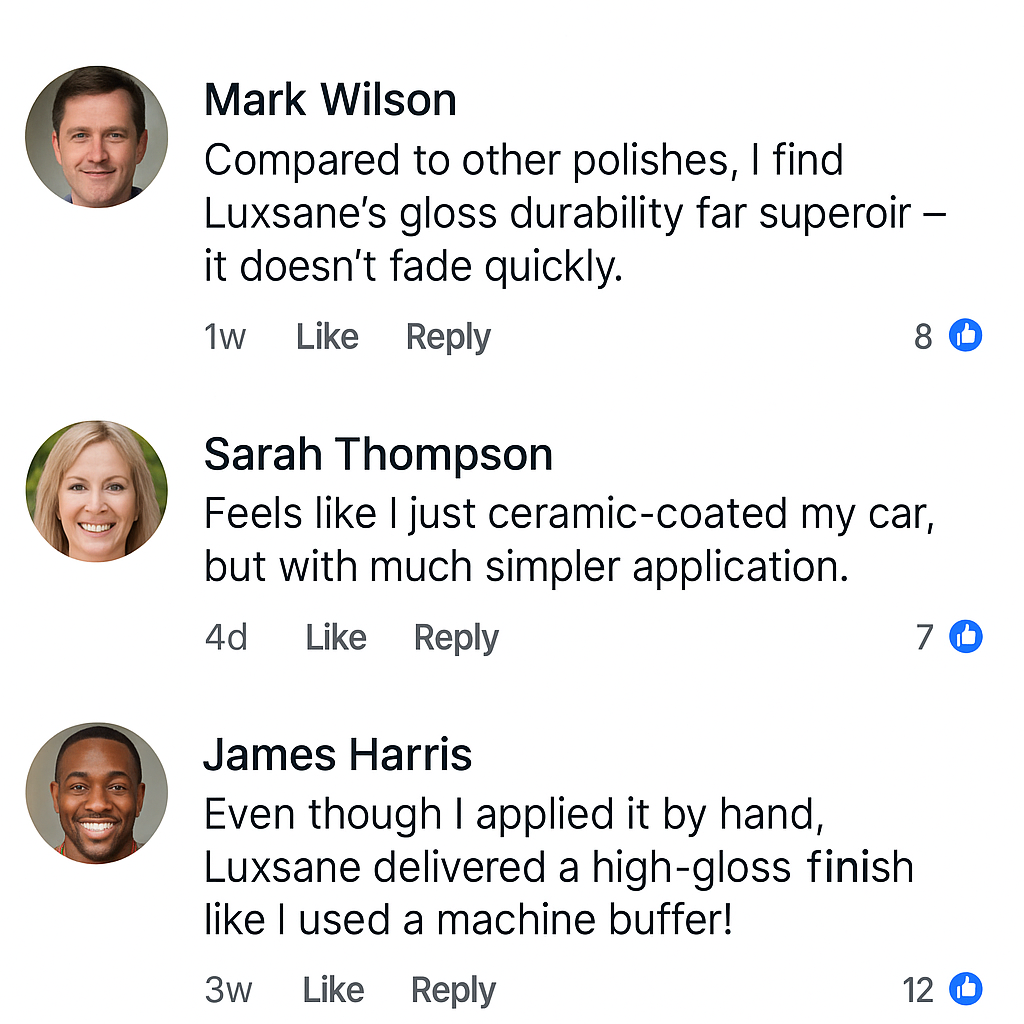This screenshot has width=1024, height=1024.
Task: Click the thumbs-up icon on Sarah Thompson's comment
Action: point(965,636)
